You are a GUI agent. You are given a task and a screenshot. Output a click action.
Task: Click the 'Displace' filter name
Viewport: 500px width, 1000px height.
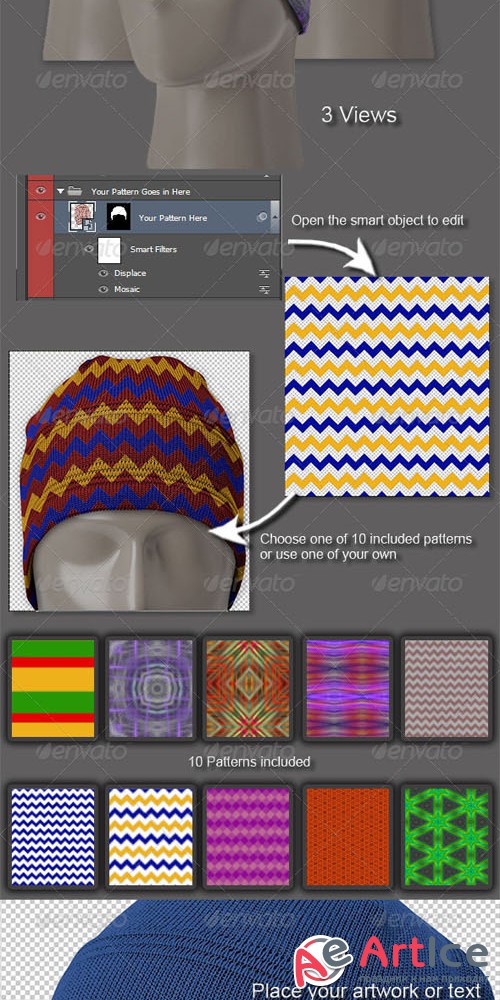130,273
